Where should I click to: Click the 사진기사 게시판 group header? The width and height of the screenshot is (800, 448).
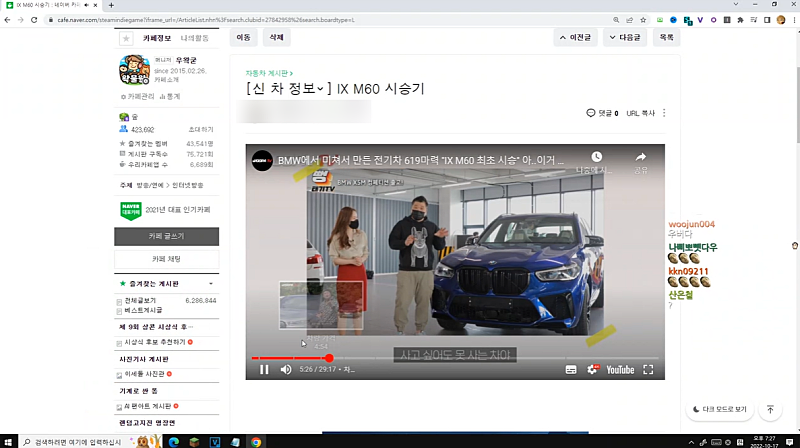(144, 359)
